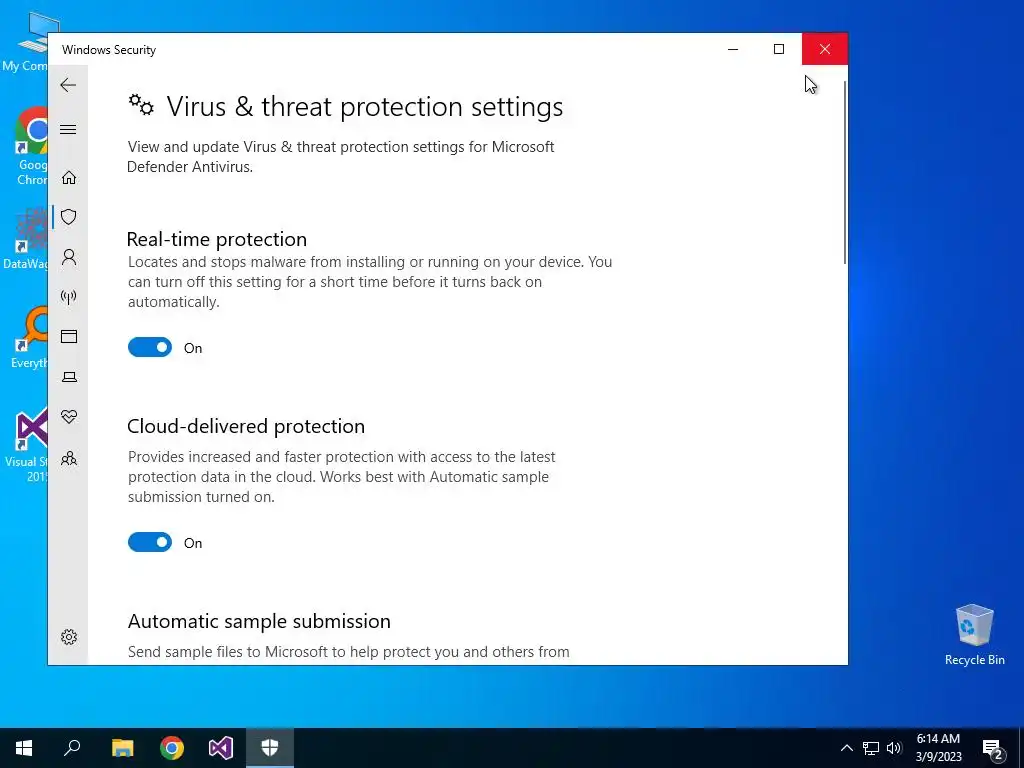The height and width of the screenshot is (768, 1024).
Task: Click the Automatic sample submission heading
Action: [259, 621]
